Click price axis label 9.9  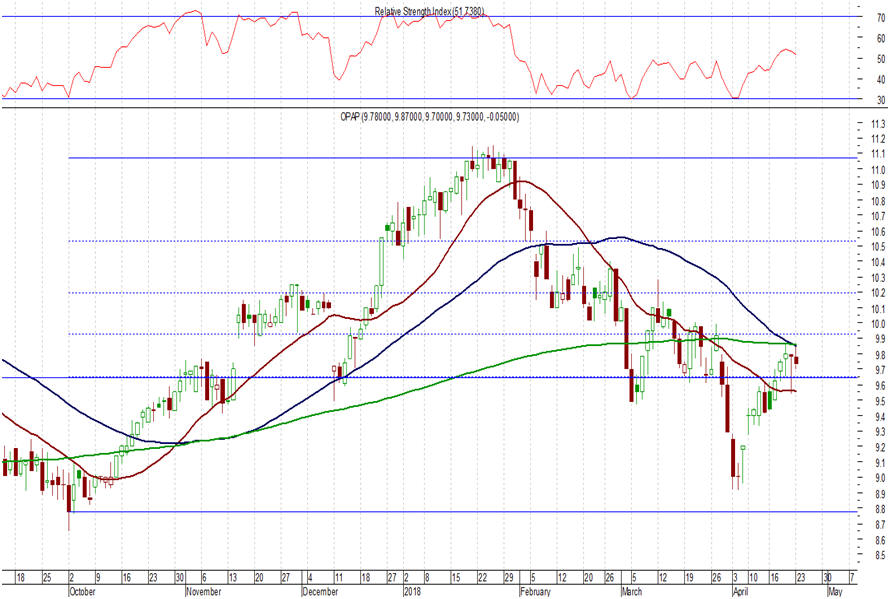pyautogui.click(x=880, y=339)
